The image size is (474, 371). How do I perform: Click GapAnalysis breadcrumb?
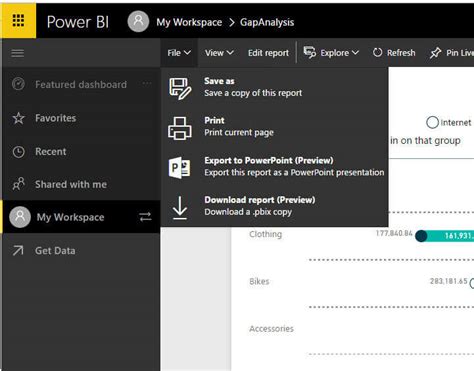click(x=267, y=22)
